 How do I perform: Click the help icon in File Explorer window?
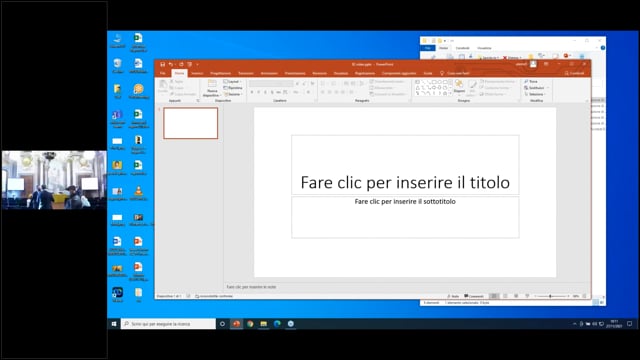[x=602, y=48]
